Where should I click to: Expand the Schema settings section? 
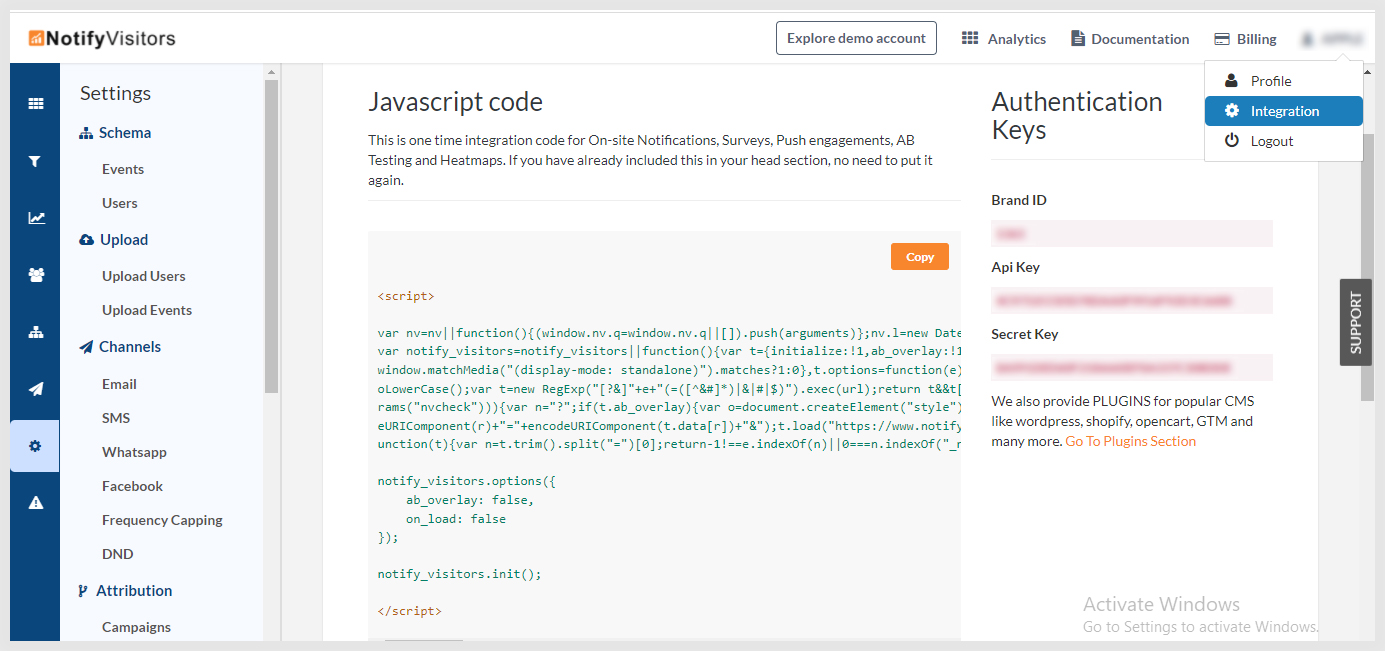pyautogui.click(x=115, y=133)
